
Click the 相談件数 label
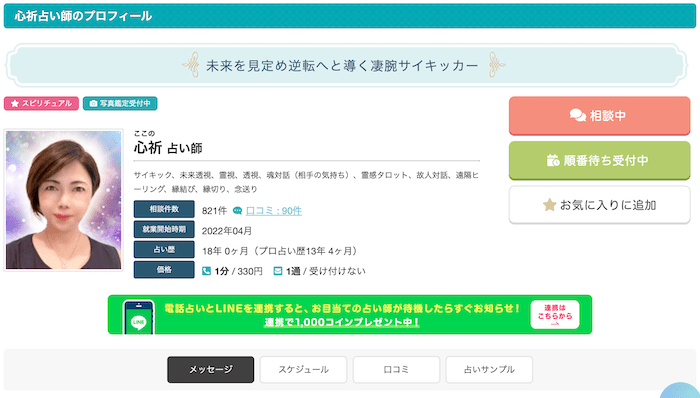click(164, 209)
